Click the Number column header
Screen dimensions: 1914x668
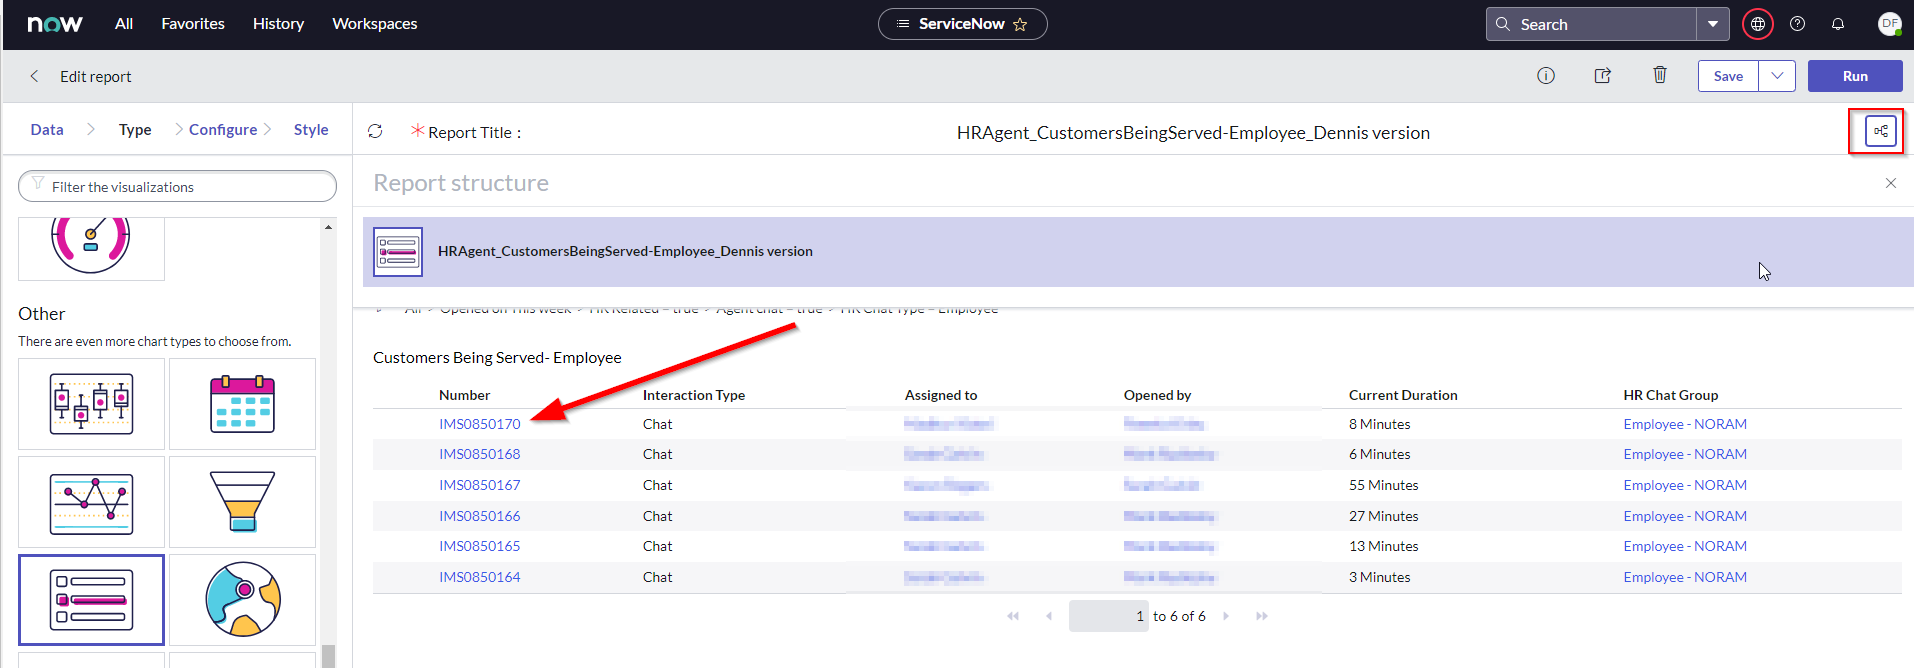[465, 395]
